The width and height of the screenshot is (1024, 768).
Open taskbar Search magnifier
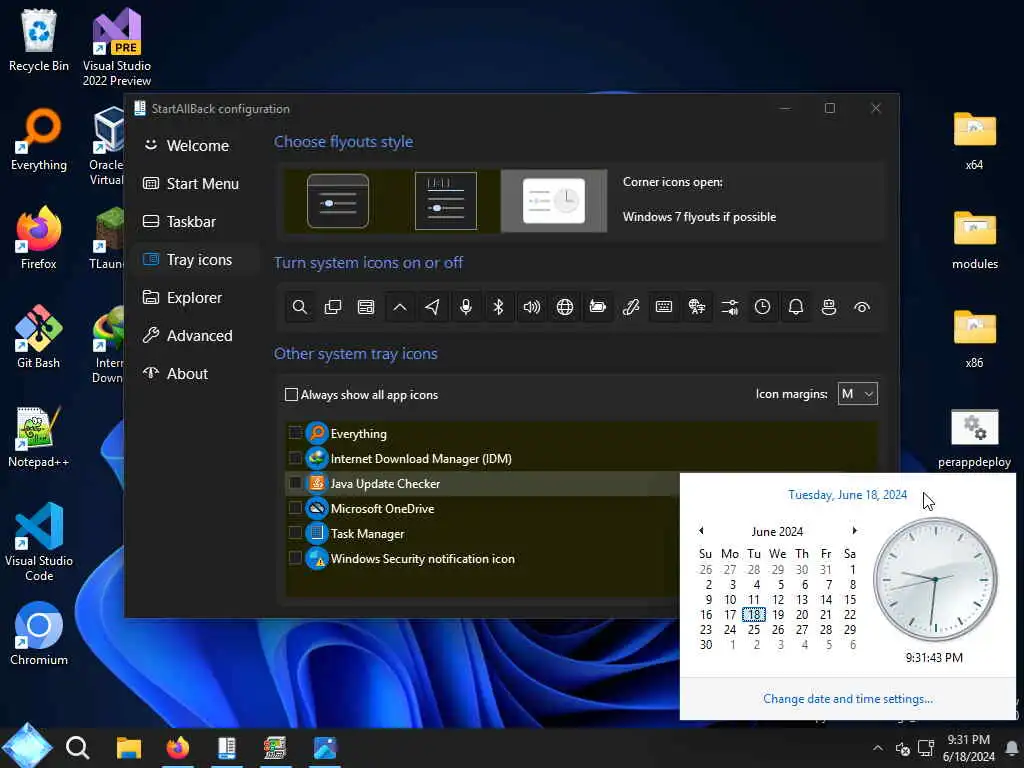tap(77, 748)
